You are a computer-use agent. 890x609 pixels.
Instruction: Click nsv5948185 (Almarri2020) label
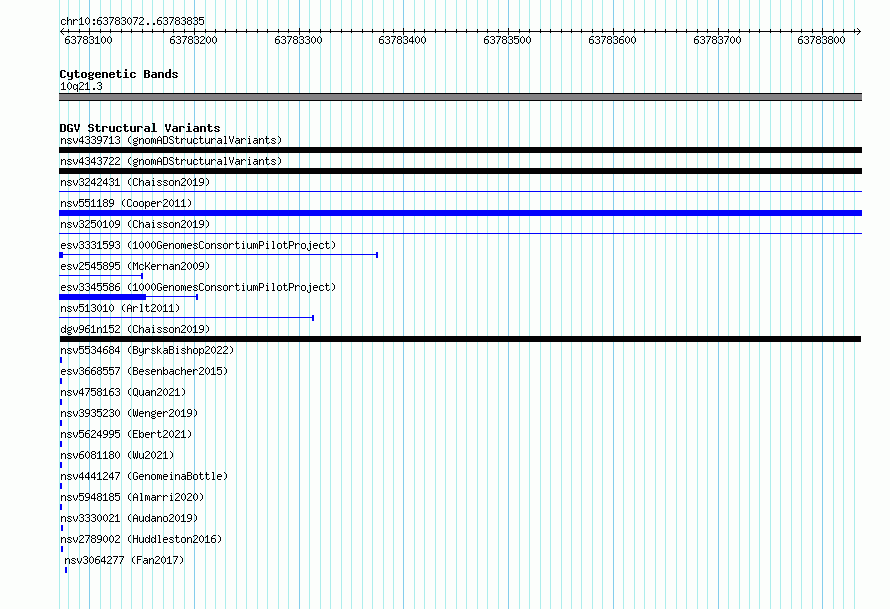tap(132, 497)
